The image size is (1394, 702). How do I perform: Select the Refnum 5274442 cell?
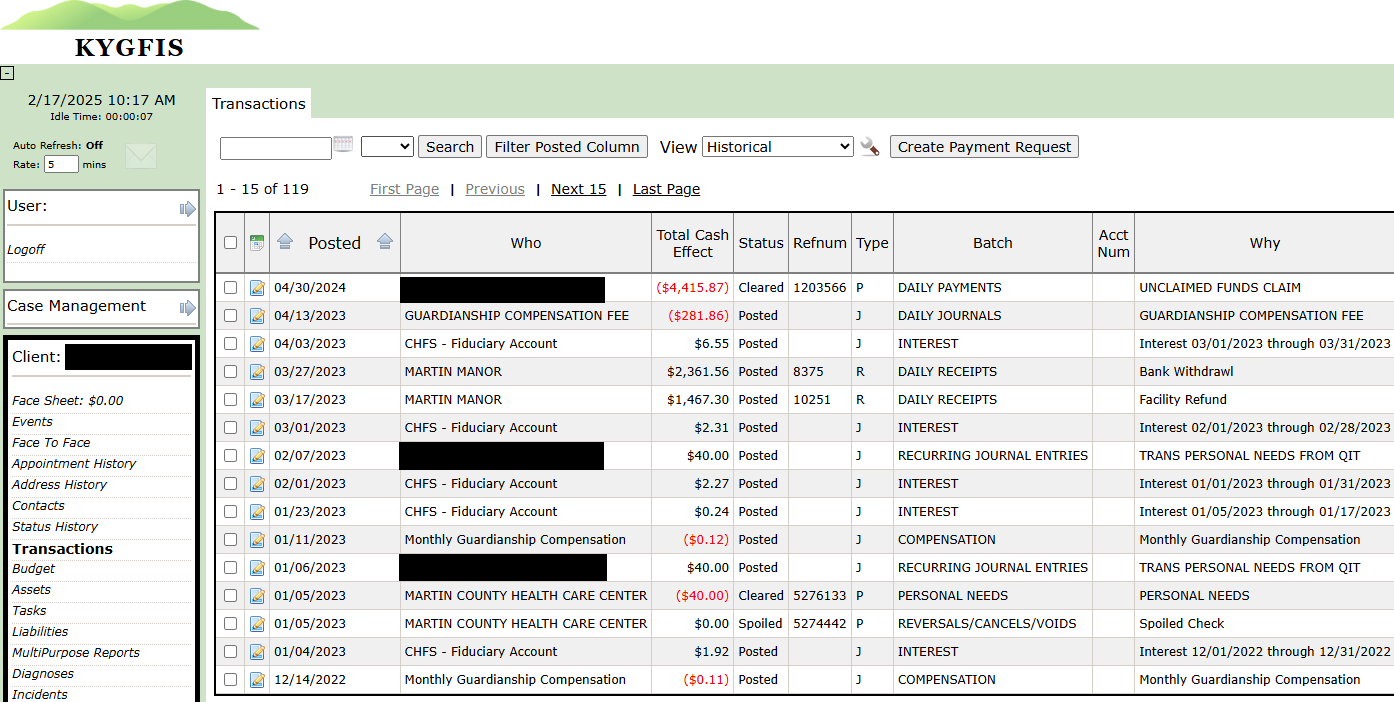[820, 624]
